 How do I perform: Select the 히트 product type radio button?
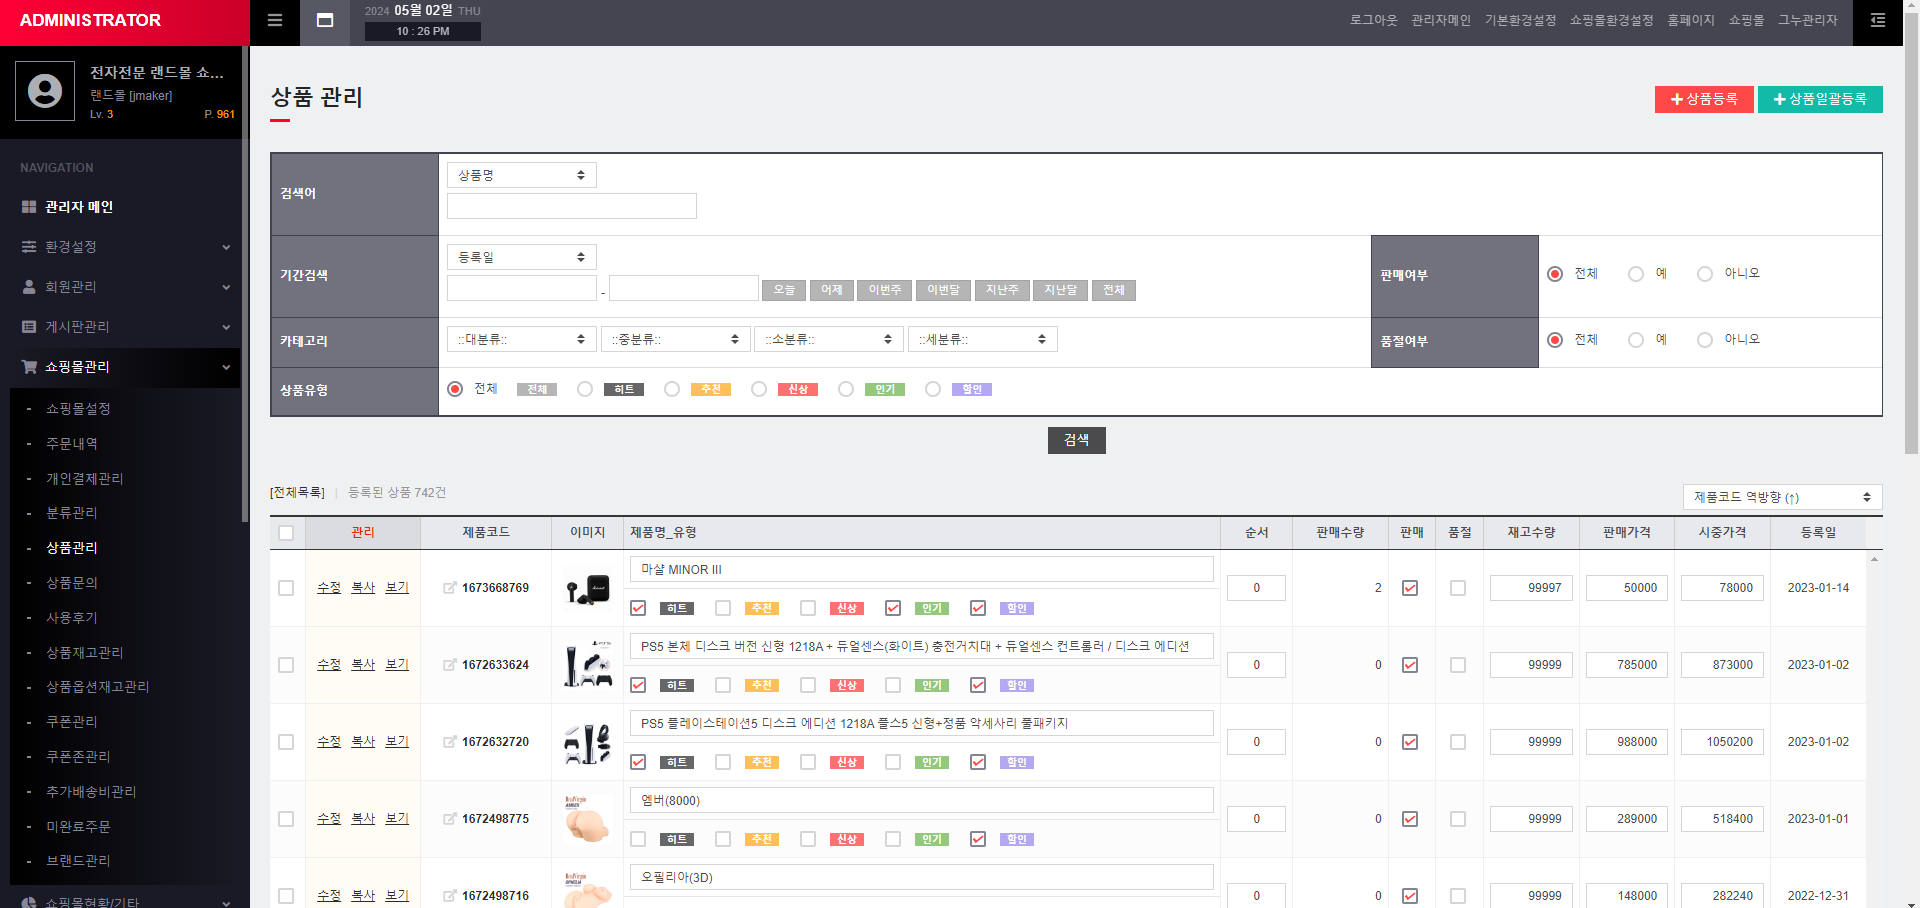585,389
